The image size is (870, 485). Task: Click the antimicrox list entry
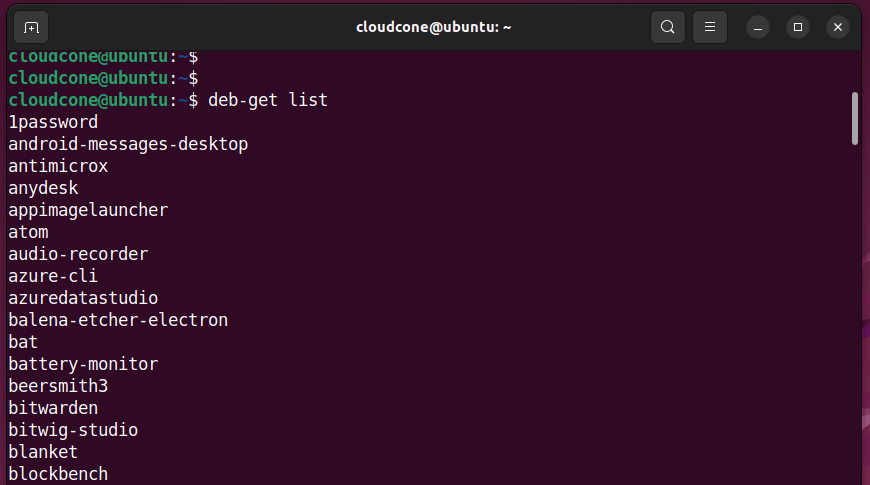pos(58,166)
